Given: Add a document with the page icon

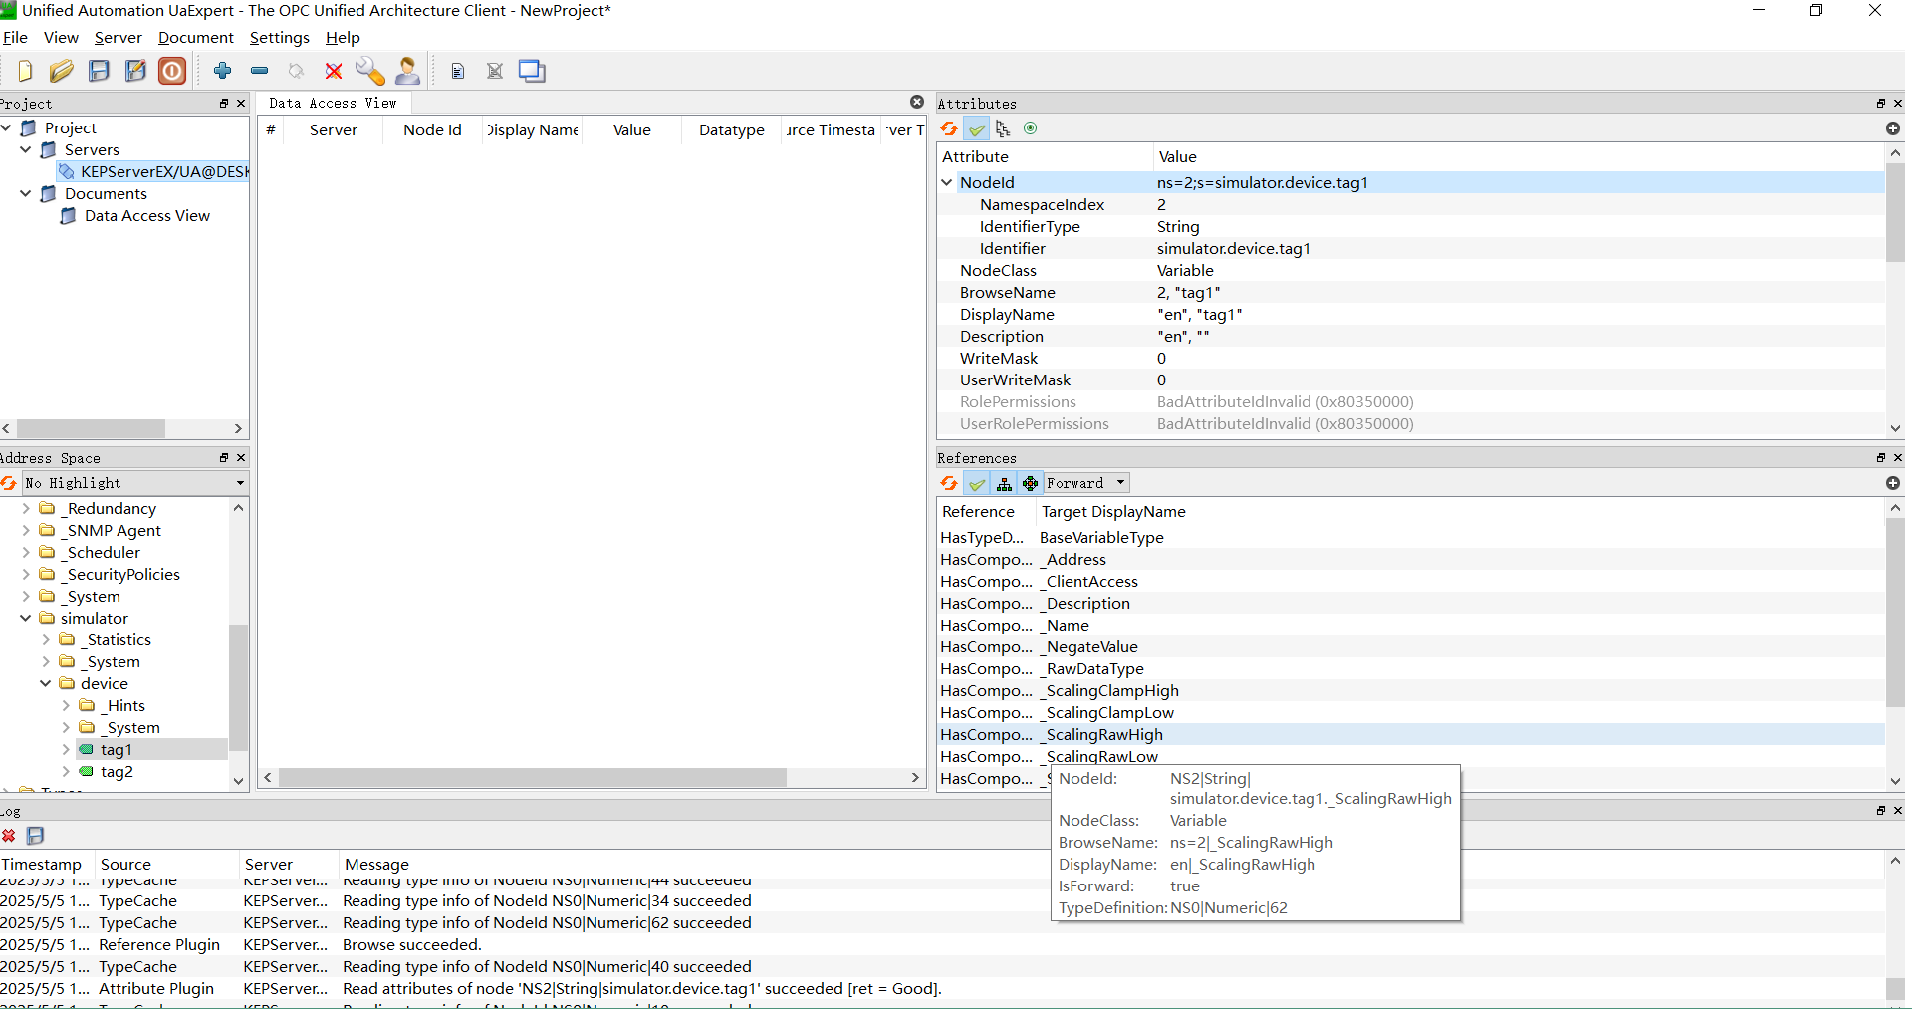Looking at the screenshot, I should point(458,71).
